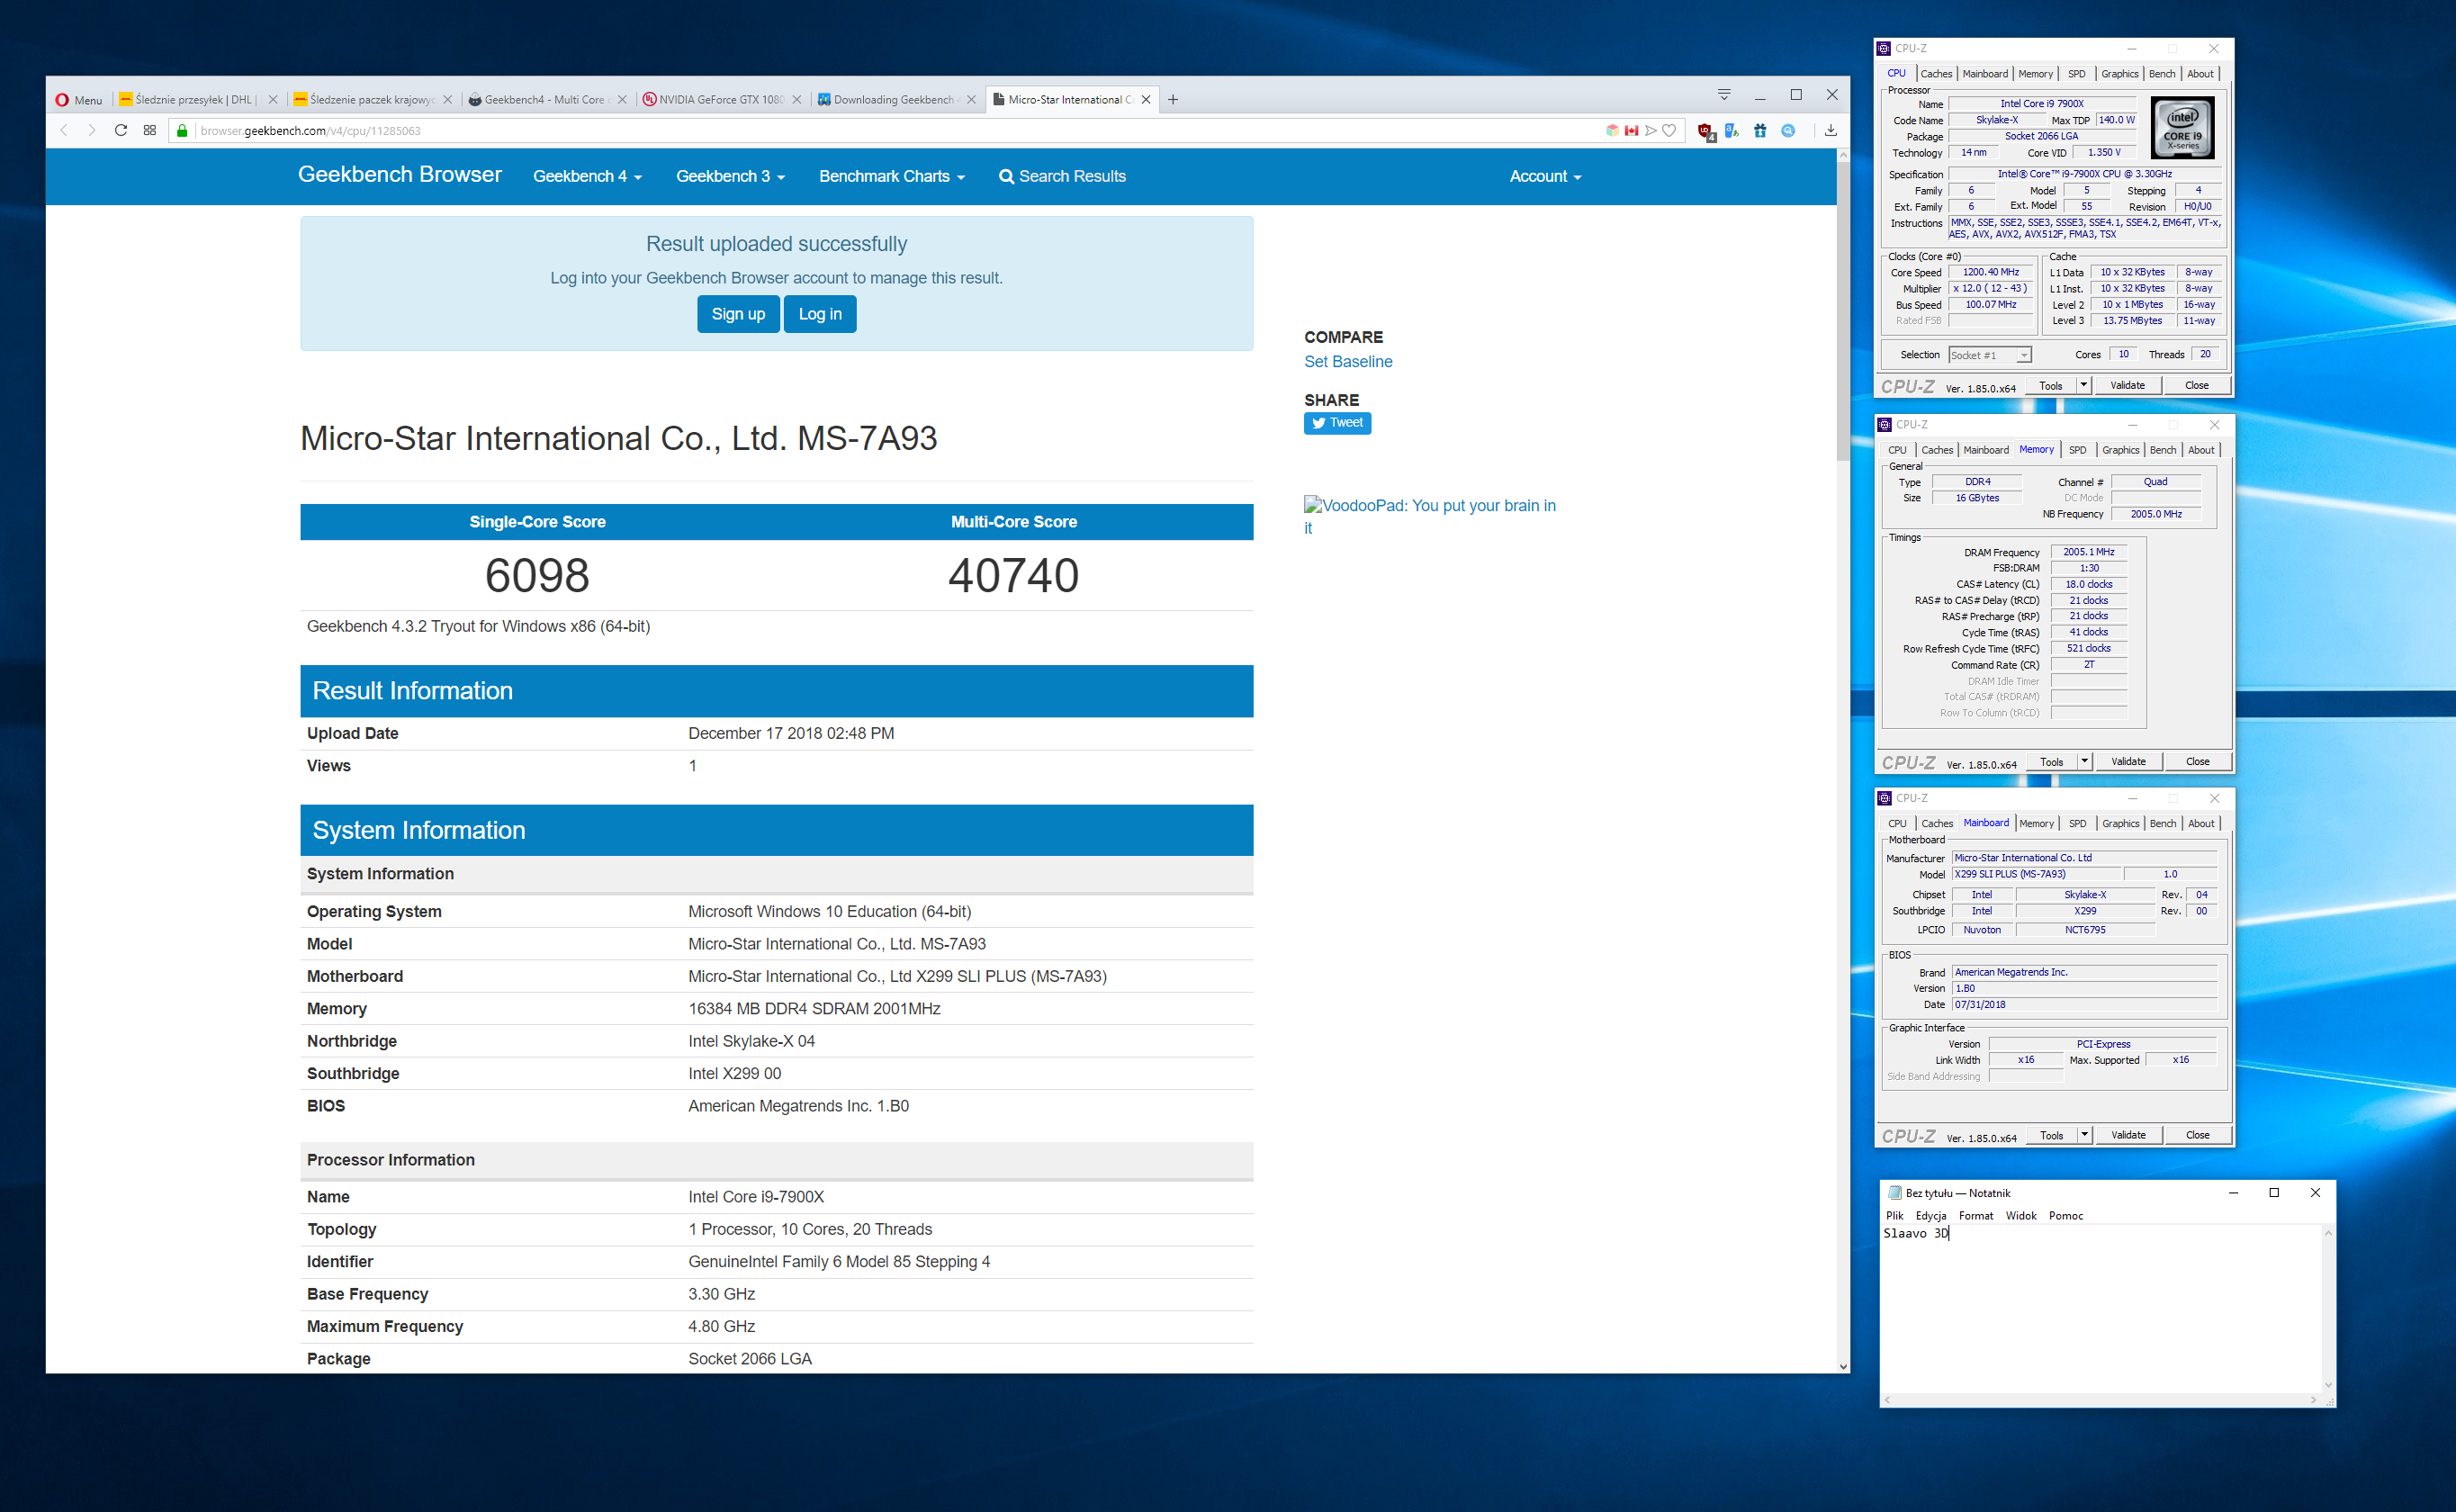Click Search Results in Geekbench navbar
The image size is (2456, 1512).
pyautogui.click(x=1062, y=177)
